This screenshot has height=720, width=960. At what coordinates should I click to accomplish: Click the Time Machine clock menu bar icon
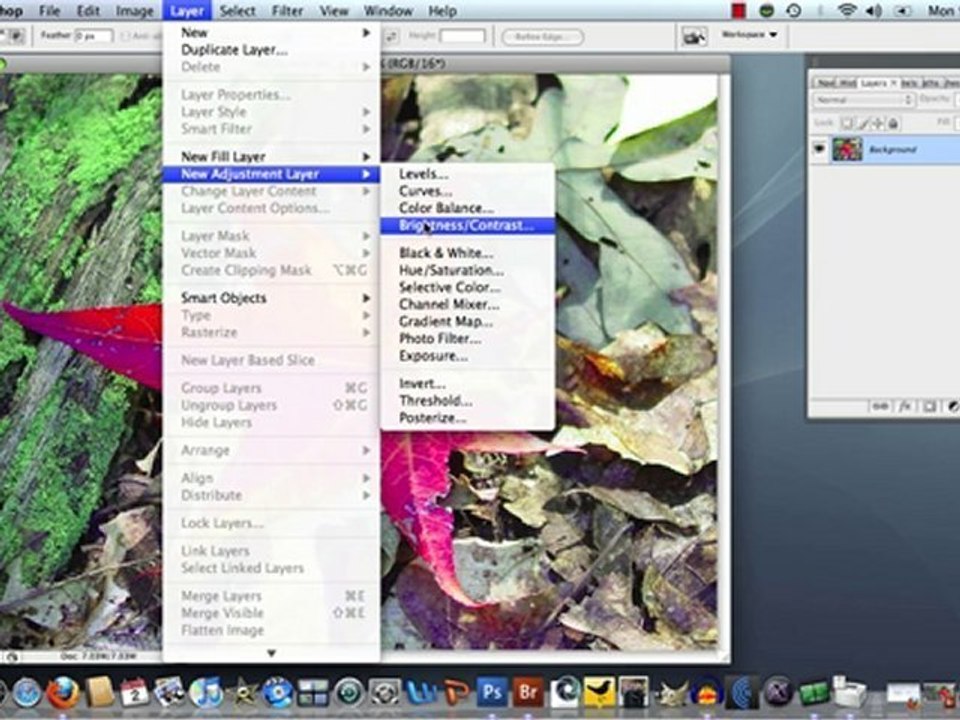(x=794, y=10)
